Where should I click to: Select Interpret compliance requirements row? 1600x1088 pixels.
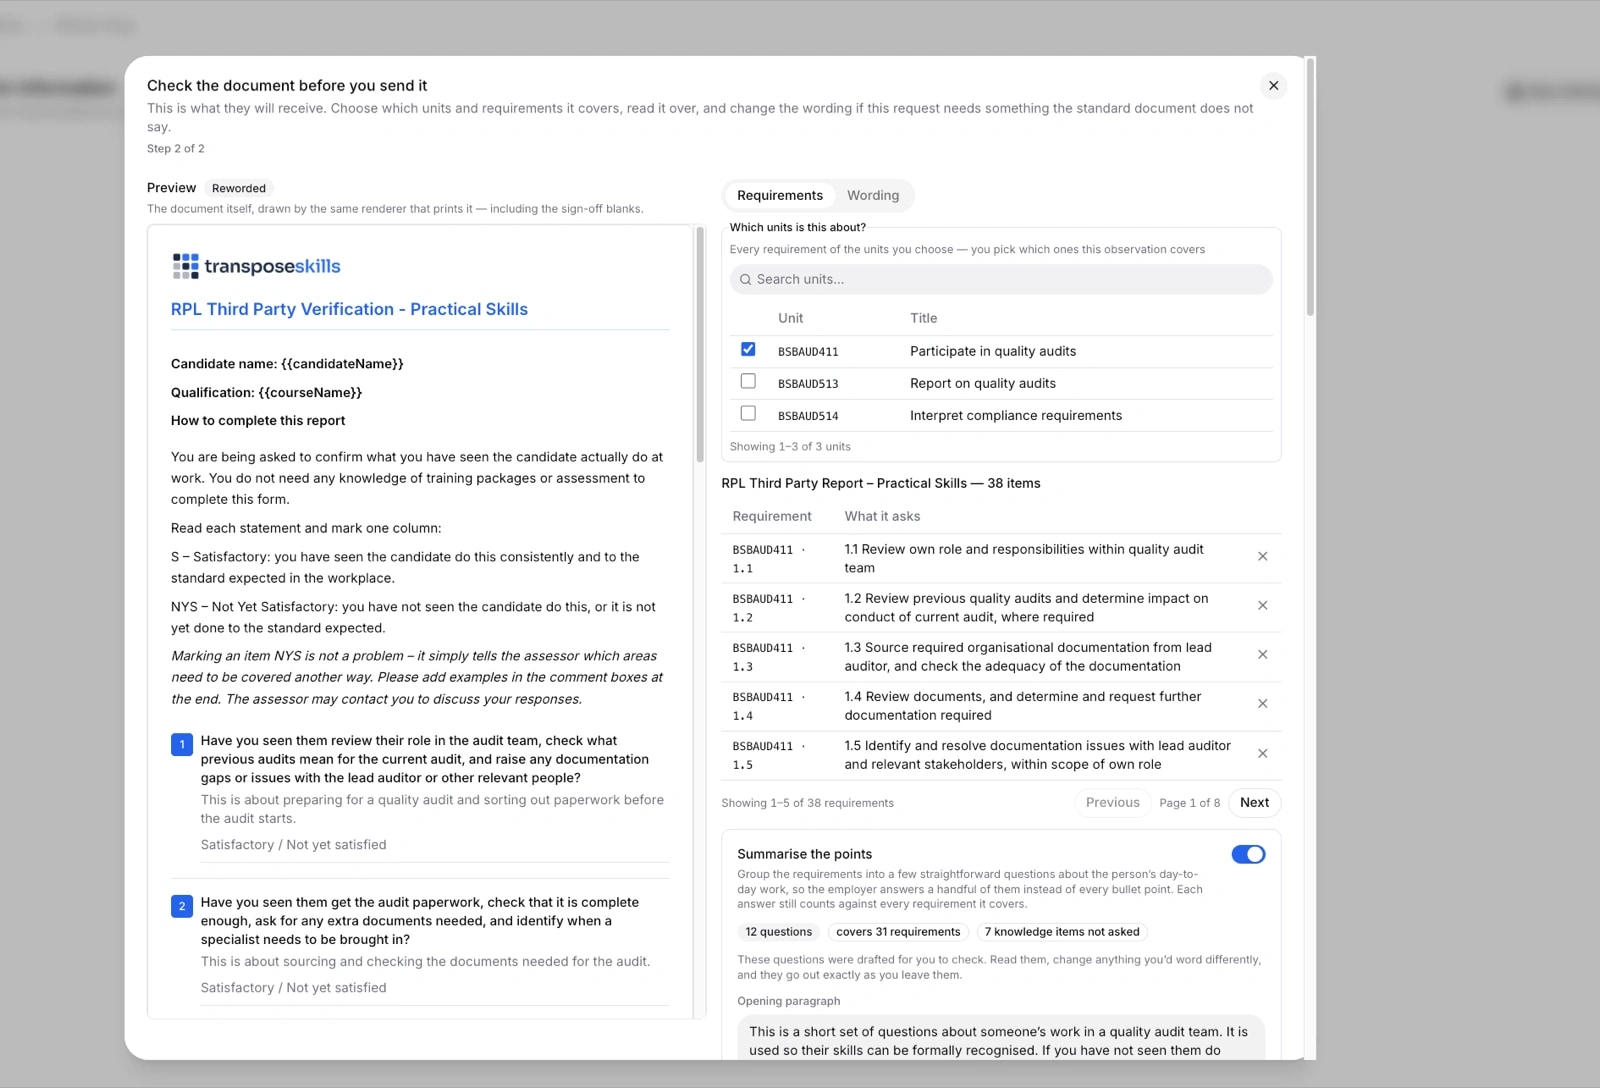point(1001,415)
